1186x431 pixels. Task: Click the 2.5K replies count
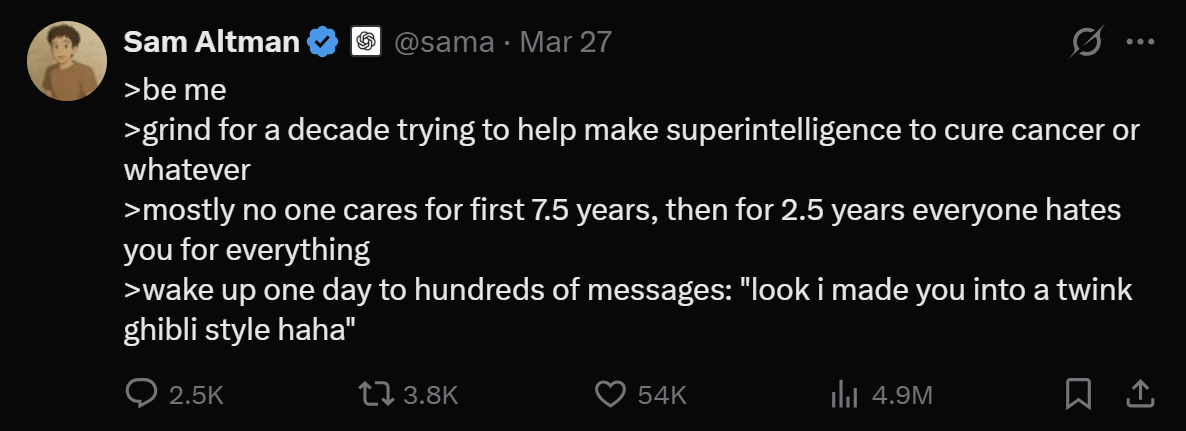(196, 395)
